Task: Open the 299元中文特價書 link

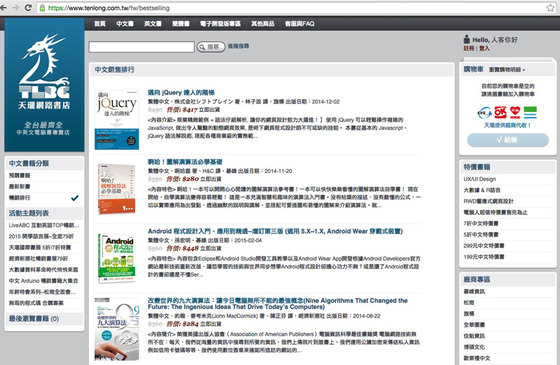Action: pos(484,245)
